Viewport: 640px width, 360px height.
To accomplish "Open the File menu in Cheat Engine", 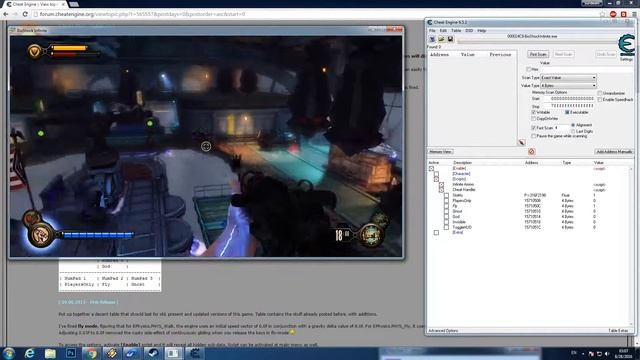I will click(x=432, y=31).
